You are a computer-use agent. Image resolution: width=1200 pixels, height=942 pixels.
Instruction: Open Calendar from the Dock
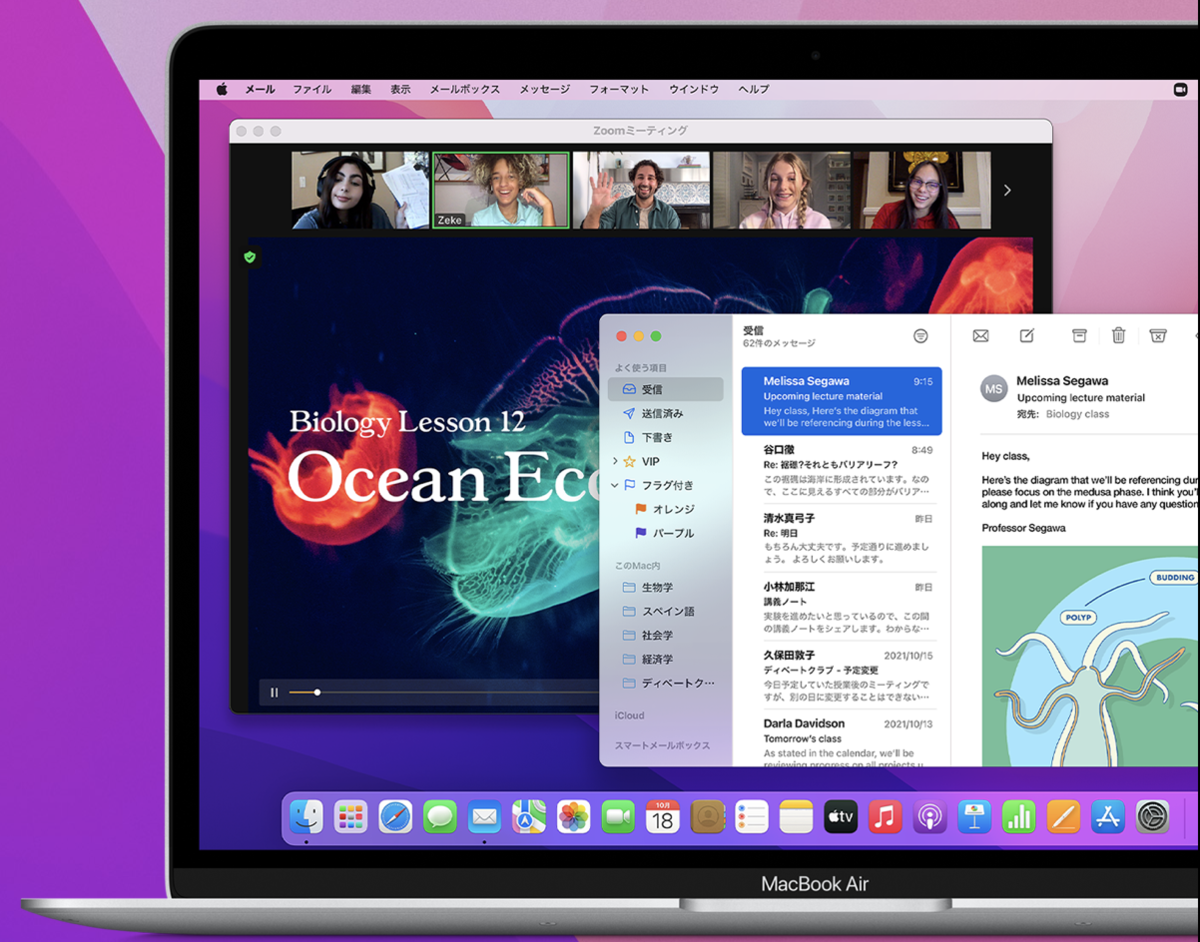click(663, 817)
